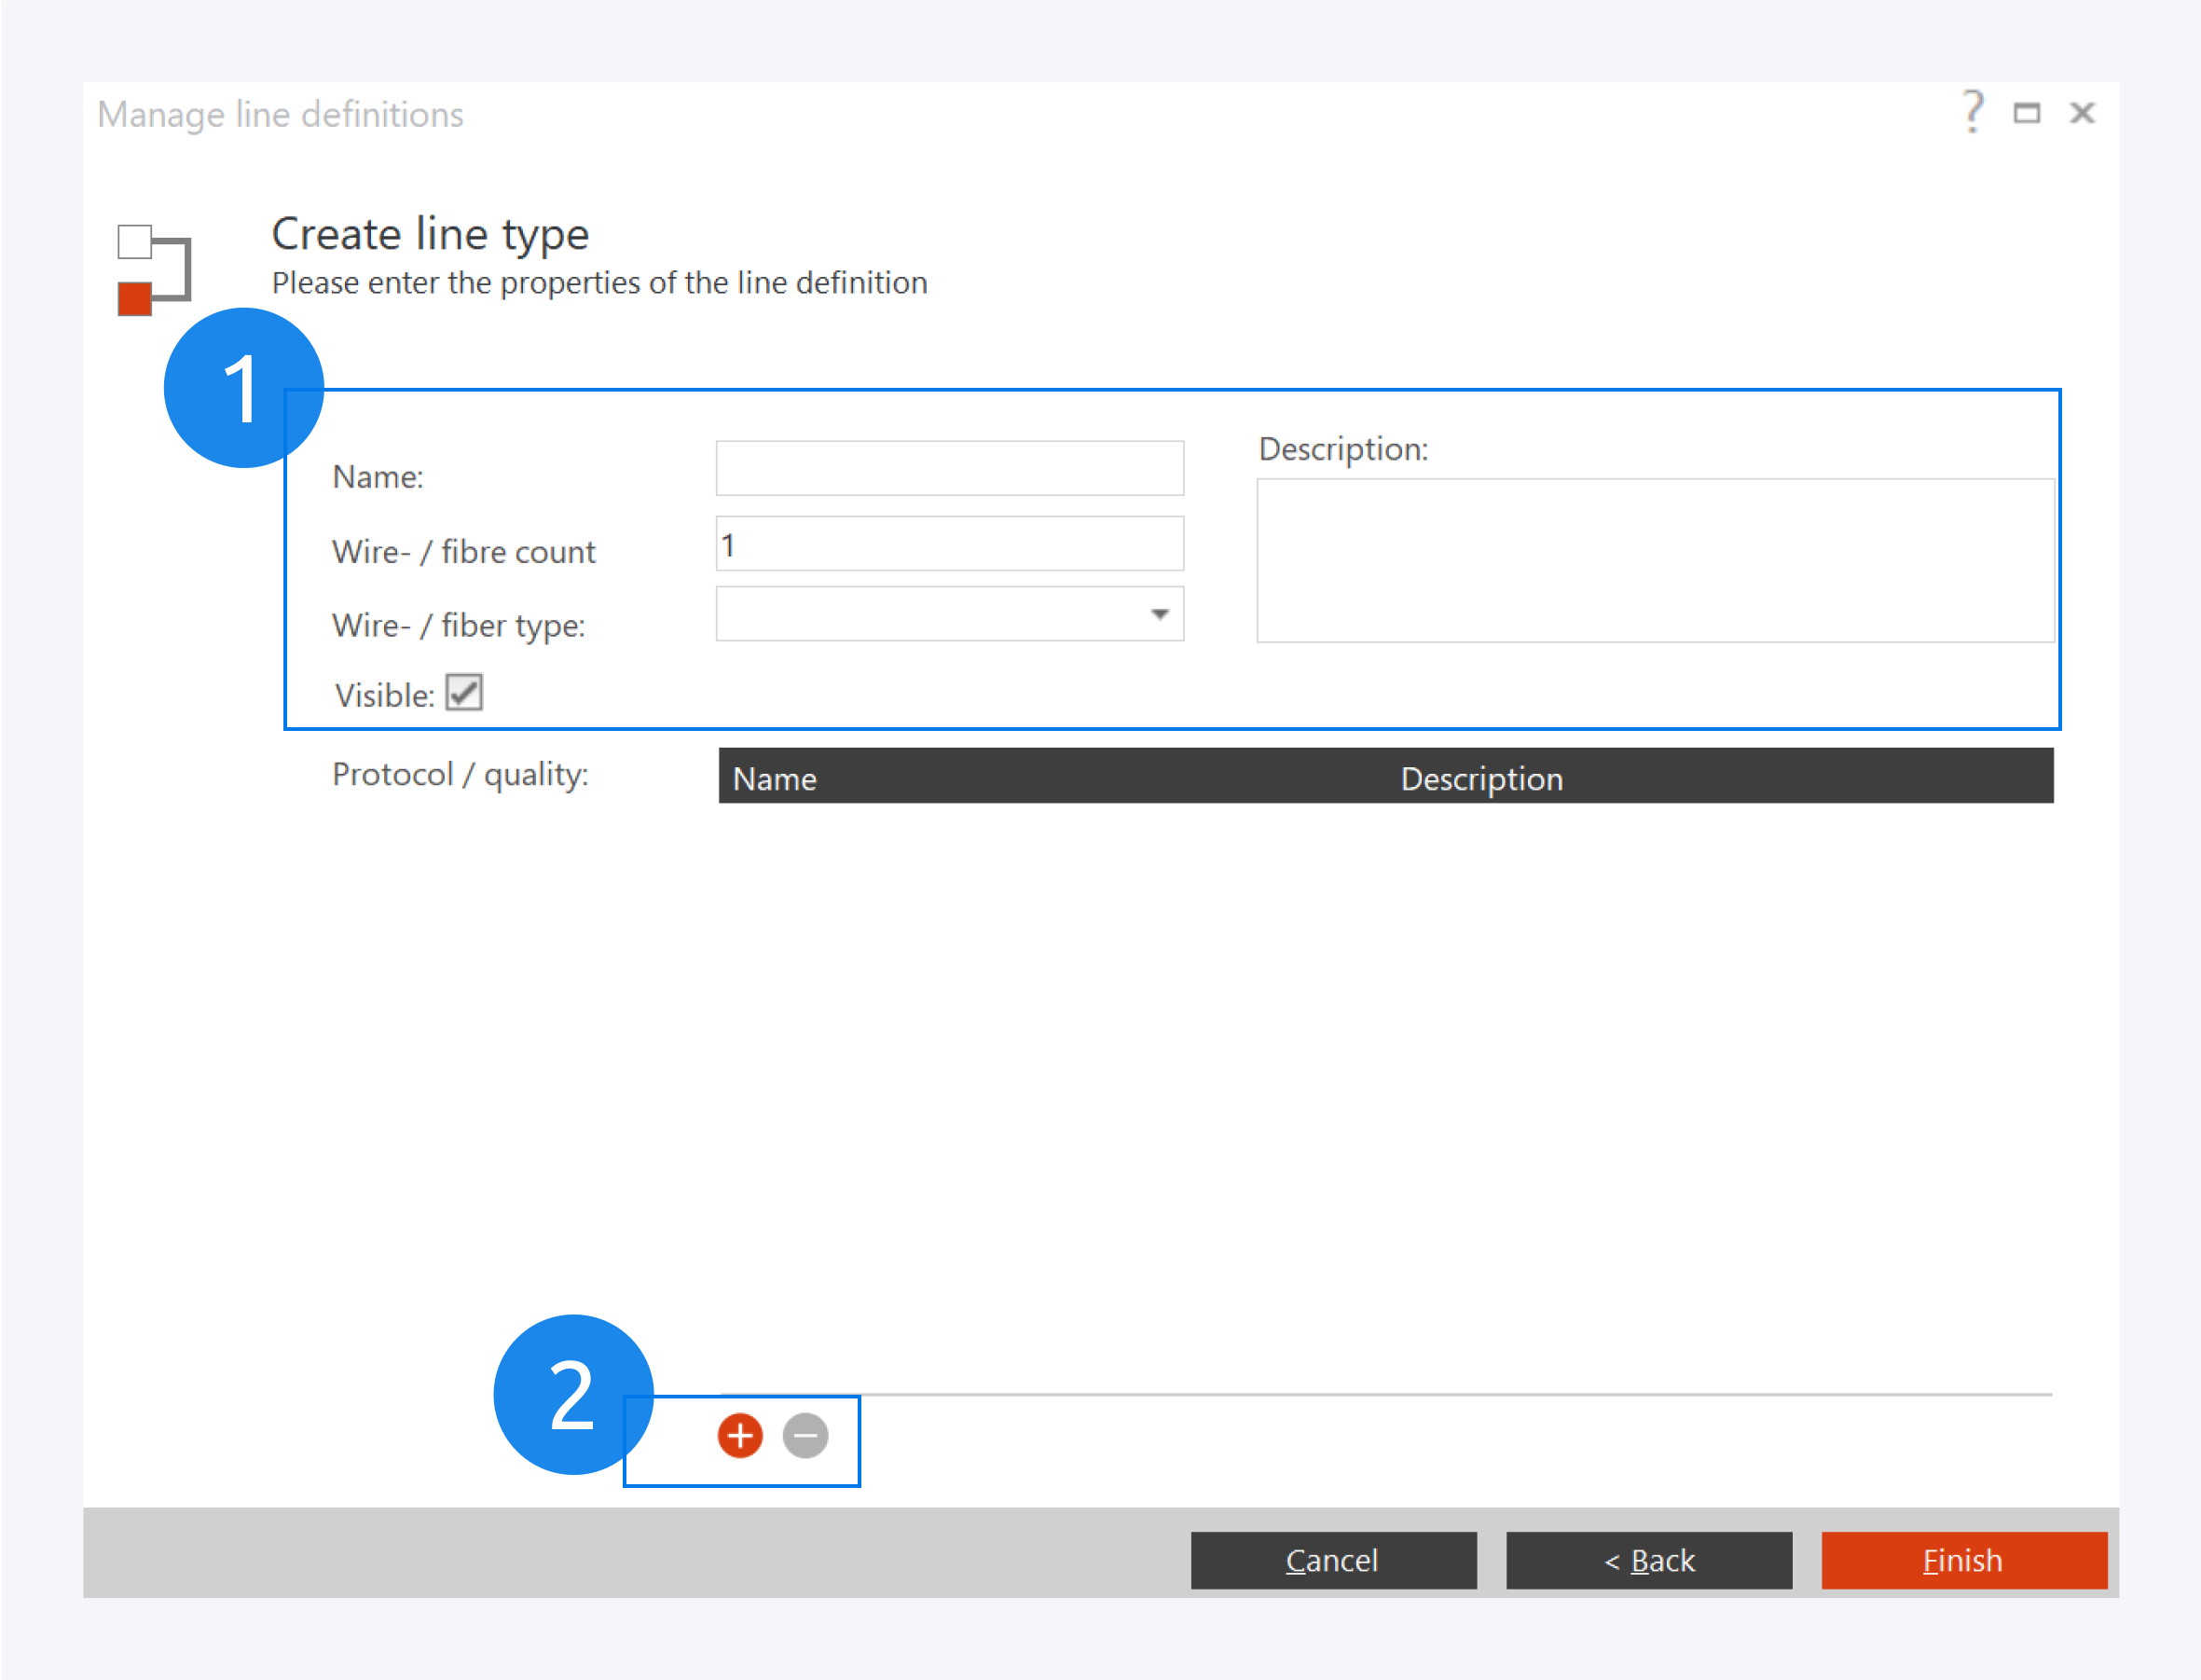Click the grey minus remove protocol icon
Screen dimensions: 2201x1680
(805, 1436)
